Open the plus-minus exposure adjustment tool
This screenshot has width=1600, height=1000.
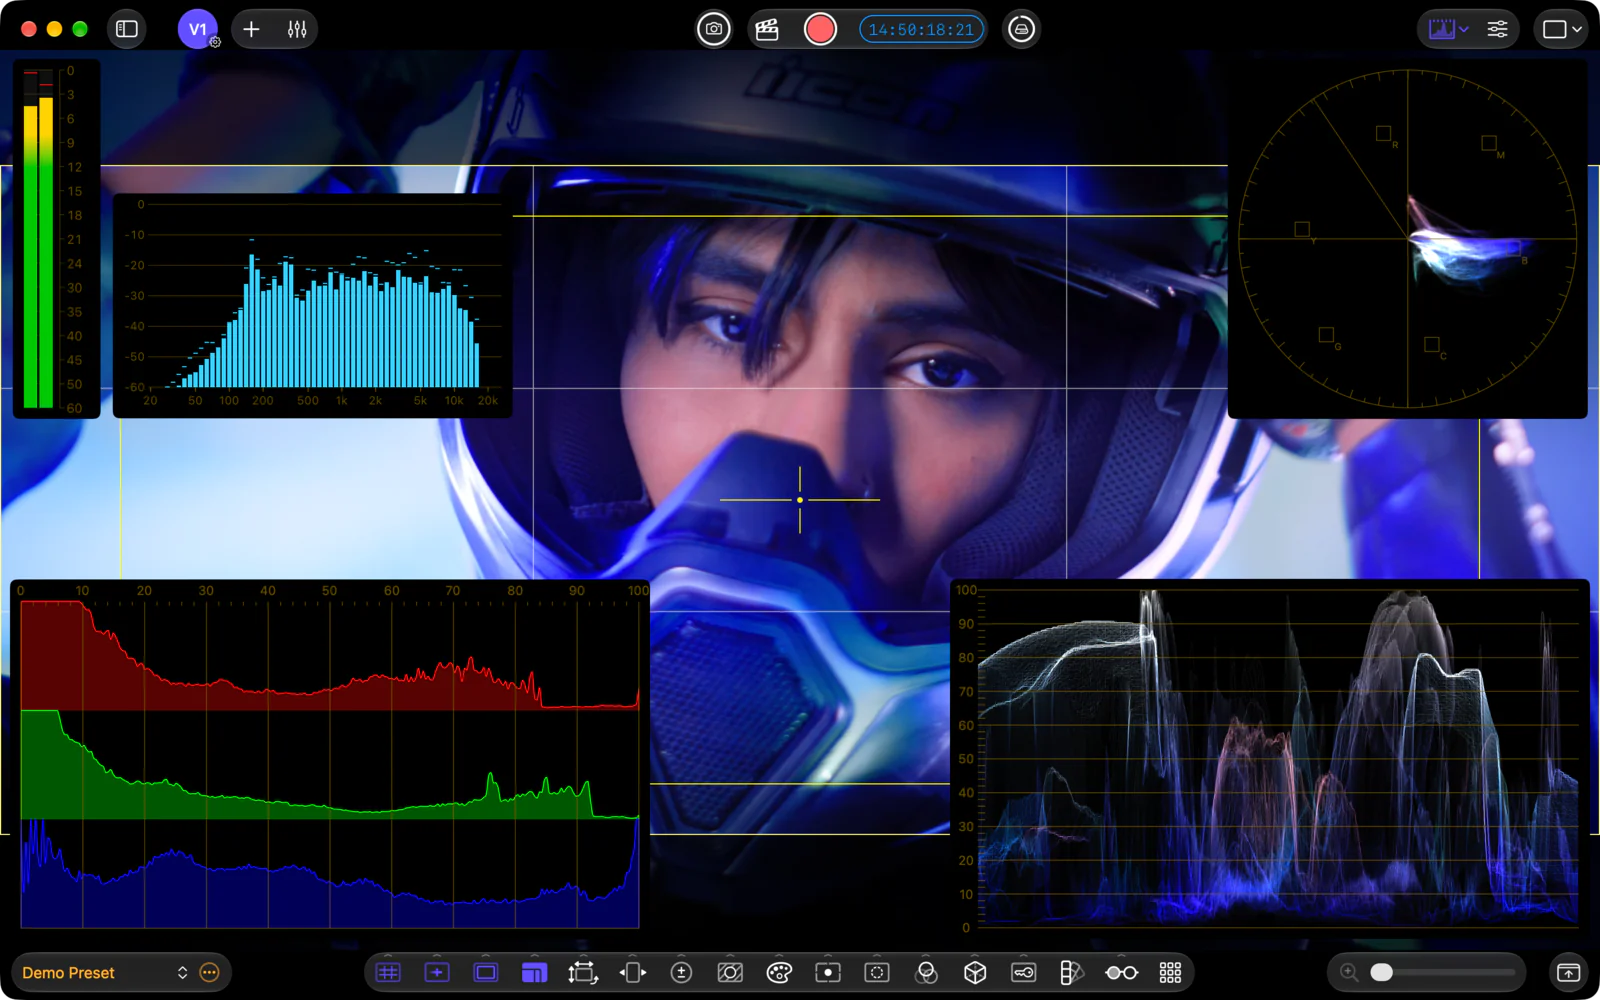coord(681,972)
